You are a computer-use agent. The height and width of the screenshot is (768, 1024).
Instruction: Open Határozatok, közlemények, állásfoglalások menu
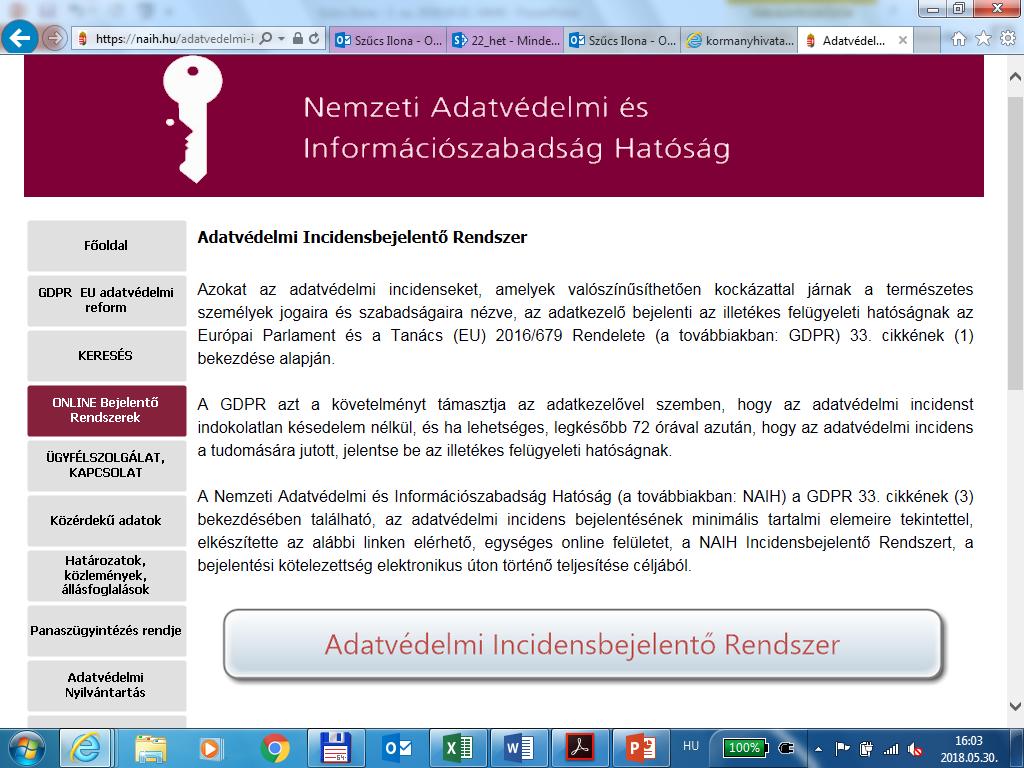106,575
